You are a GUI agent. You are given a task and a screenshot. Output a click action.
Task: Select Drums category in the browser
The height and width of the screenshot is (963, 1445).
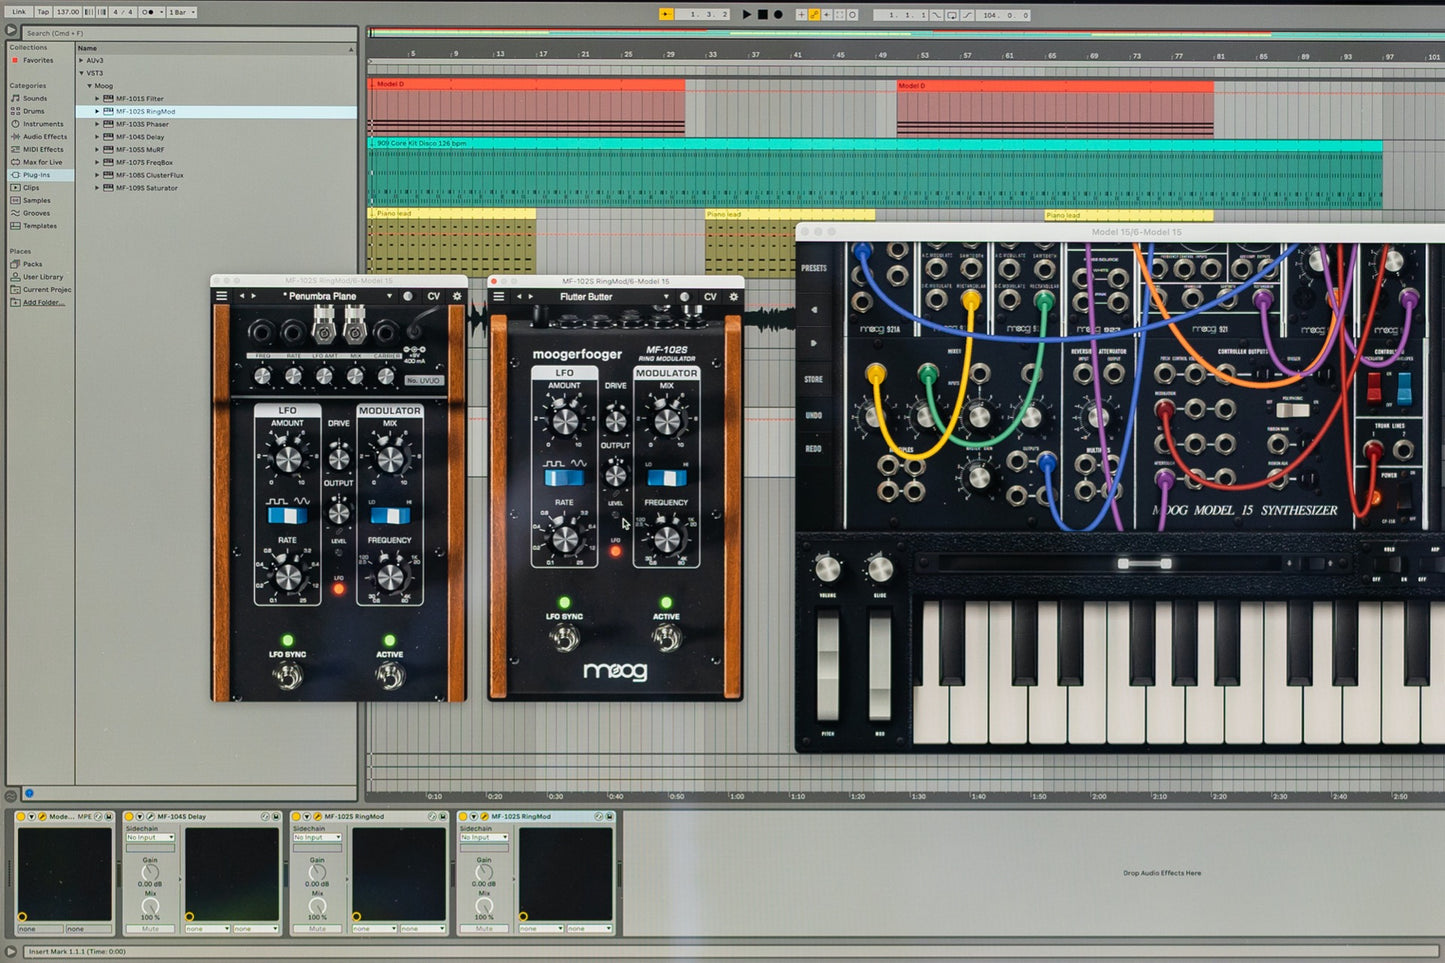[x=34, y=111]
